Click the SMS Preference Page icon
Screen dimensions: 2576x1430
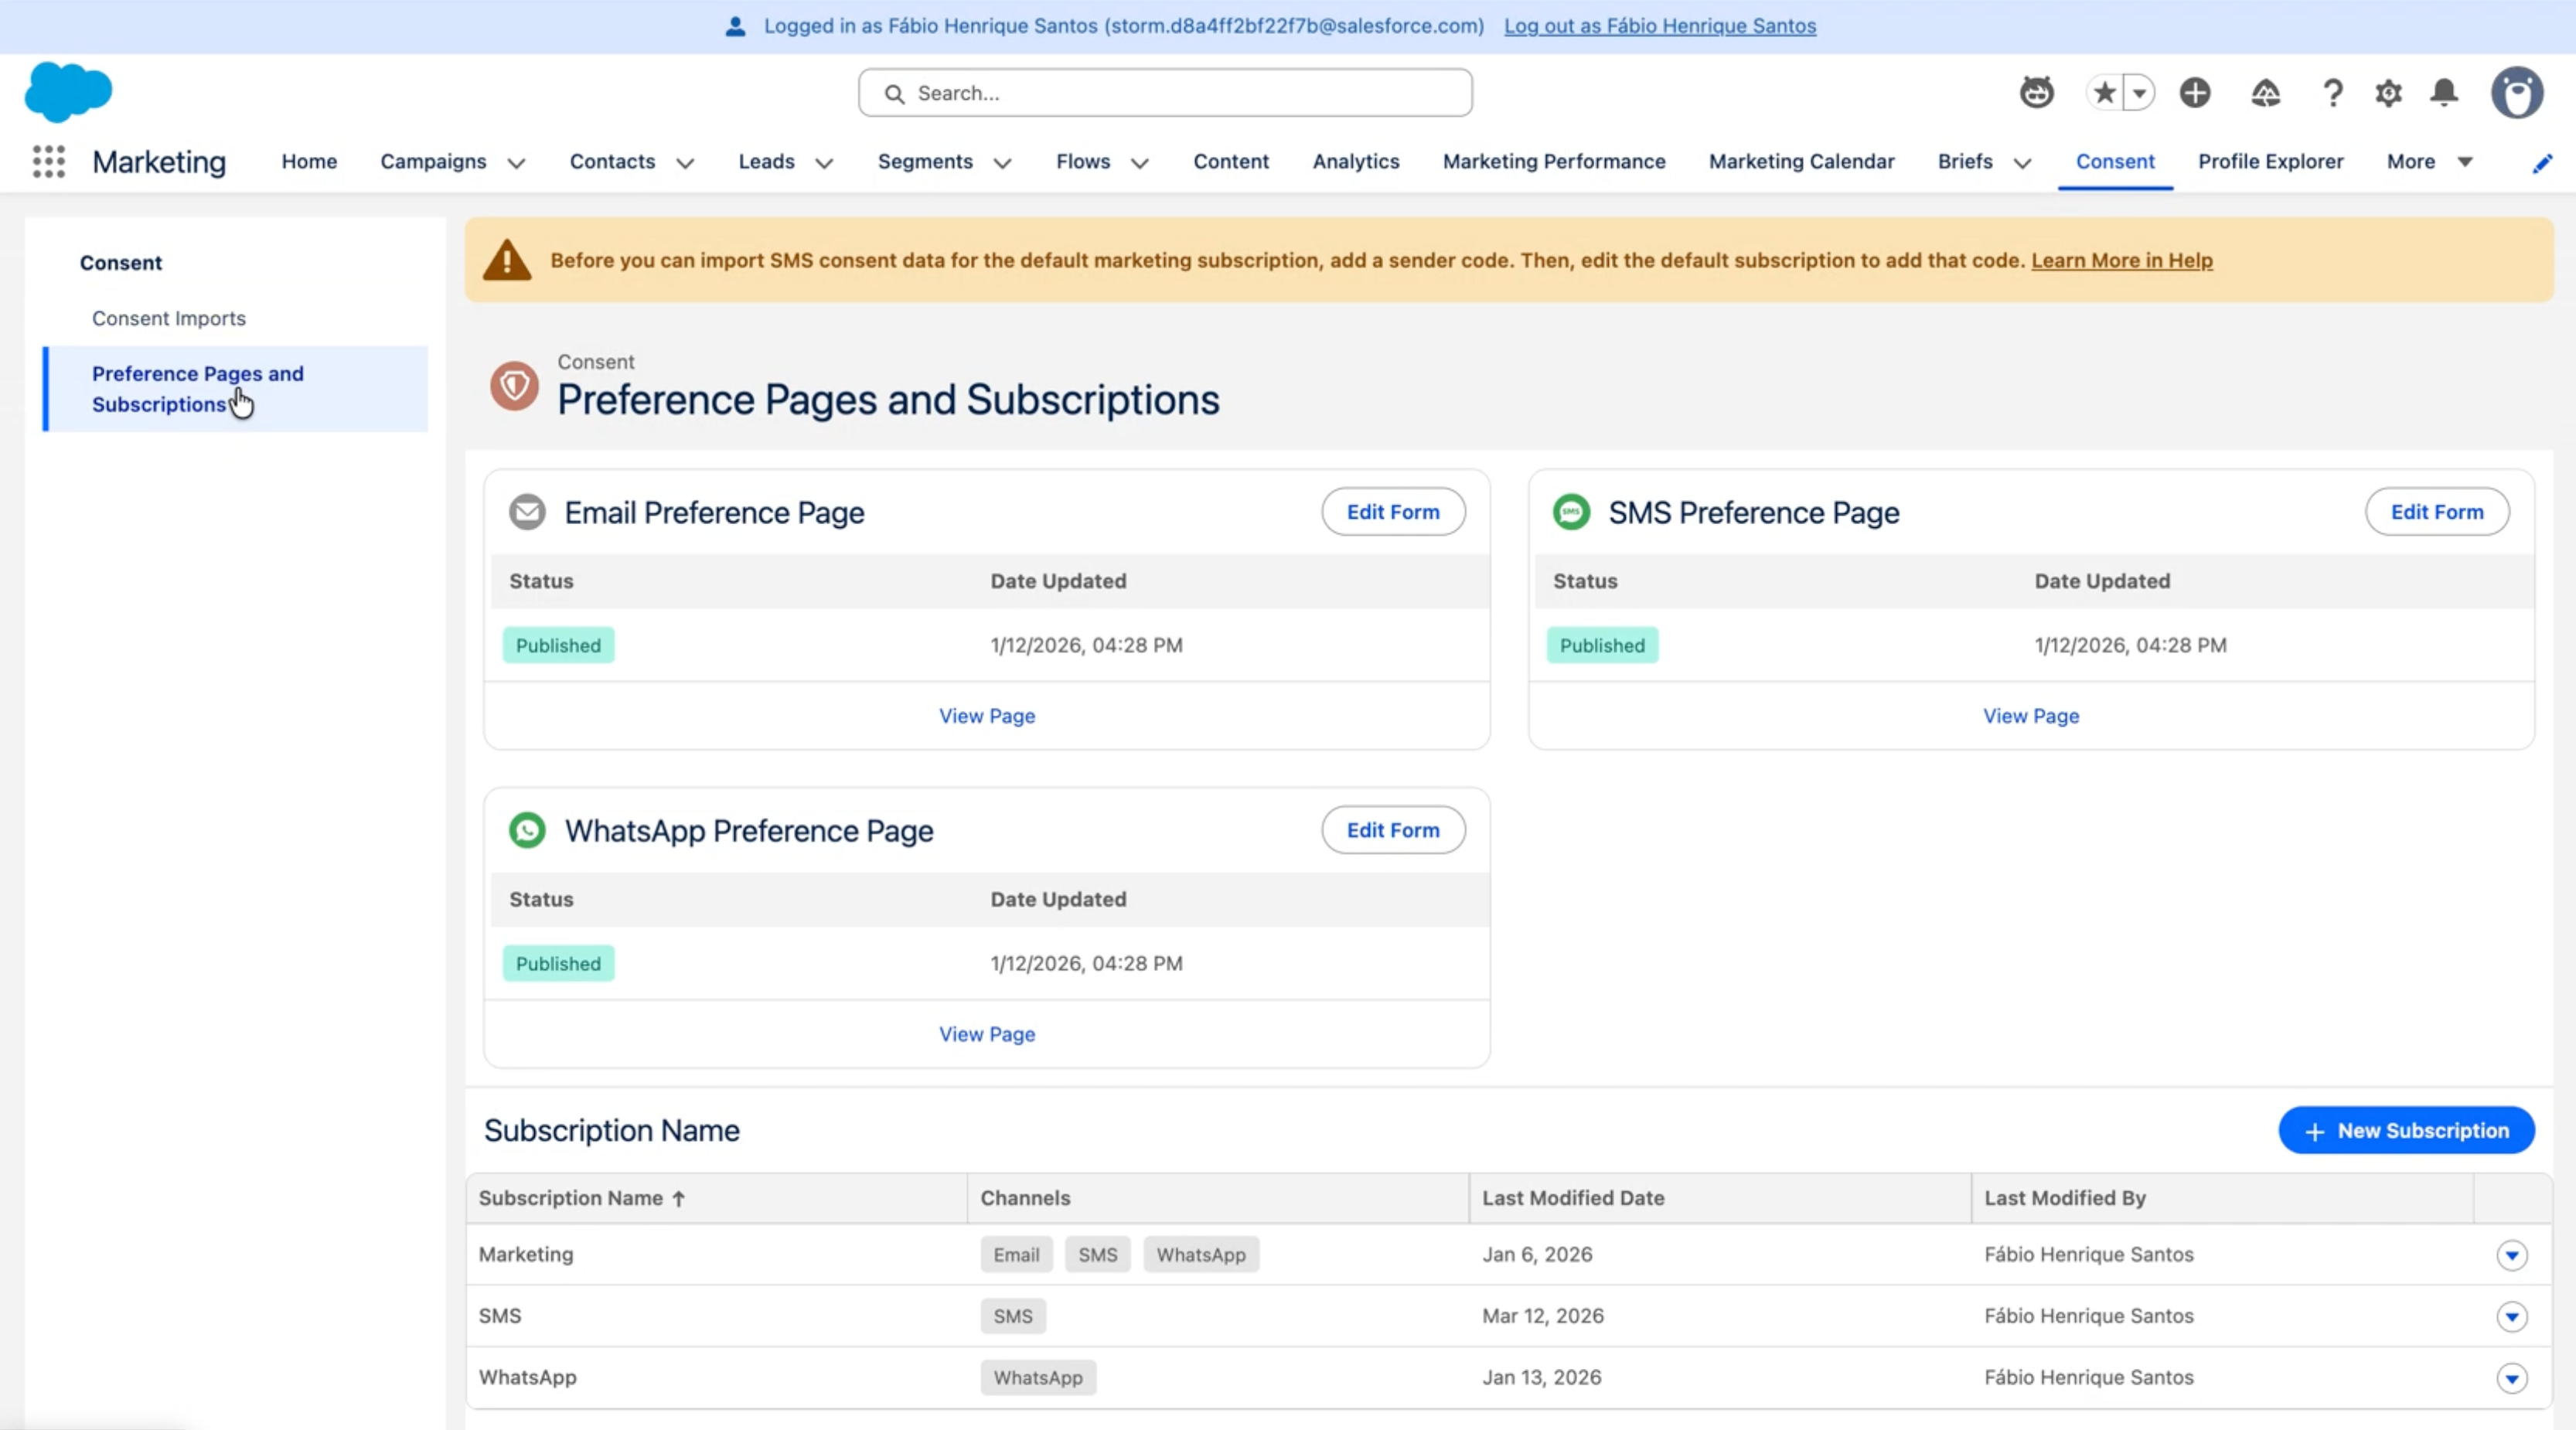[x=1571, y=512]
